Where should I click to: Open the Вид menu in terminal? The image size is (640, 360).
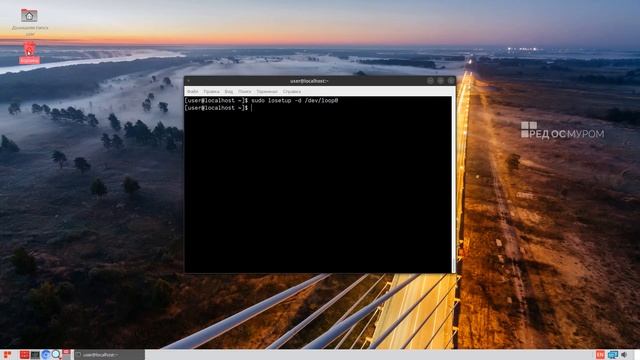(229, 91)
